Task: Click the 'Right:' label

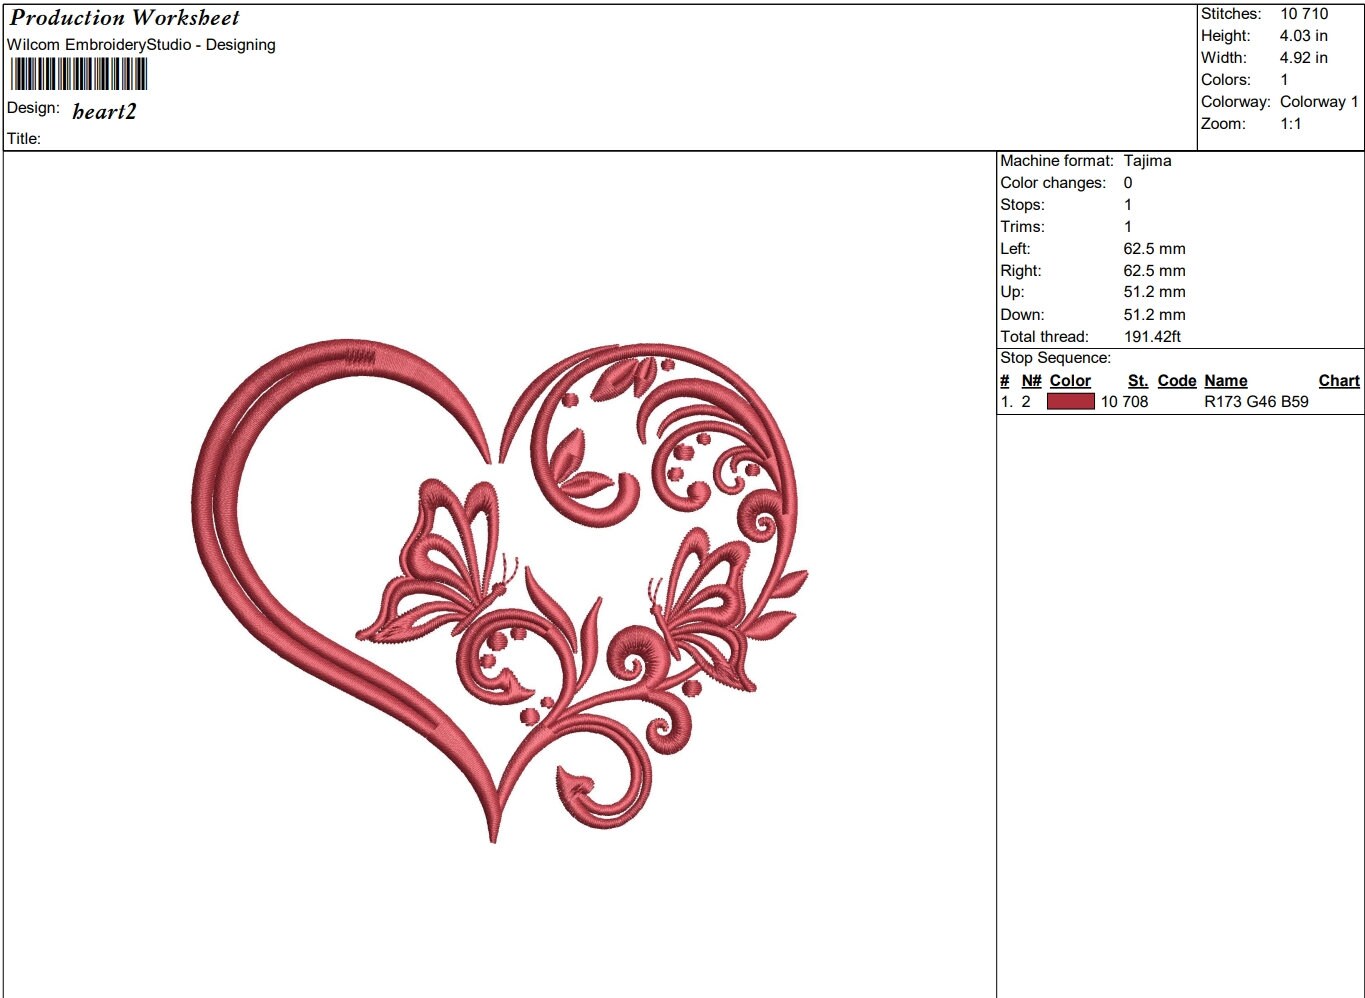Action: click(x=1020, y=271)
